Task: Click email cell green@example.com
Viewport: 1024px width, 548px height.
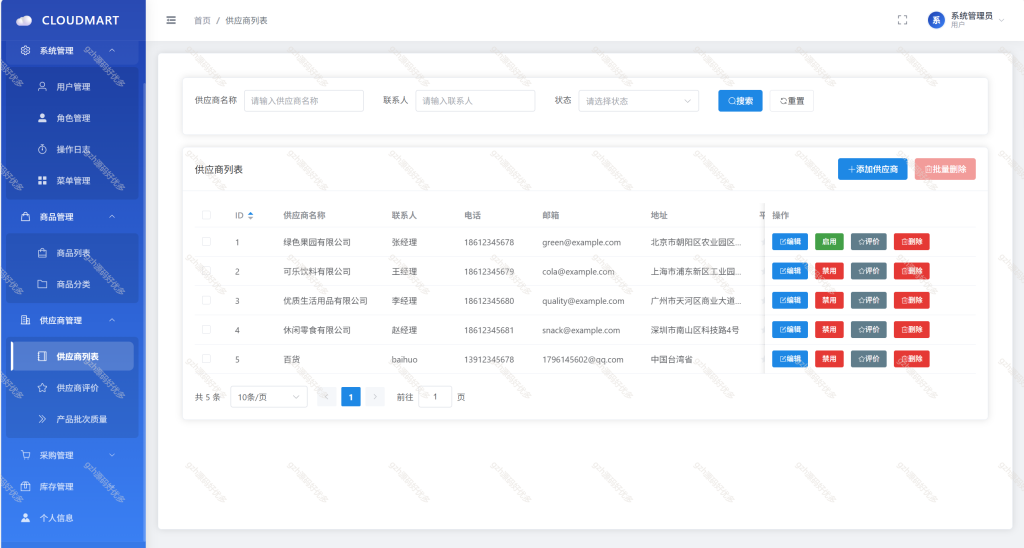Action: 581,242
